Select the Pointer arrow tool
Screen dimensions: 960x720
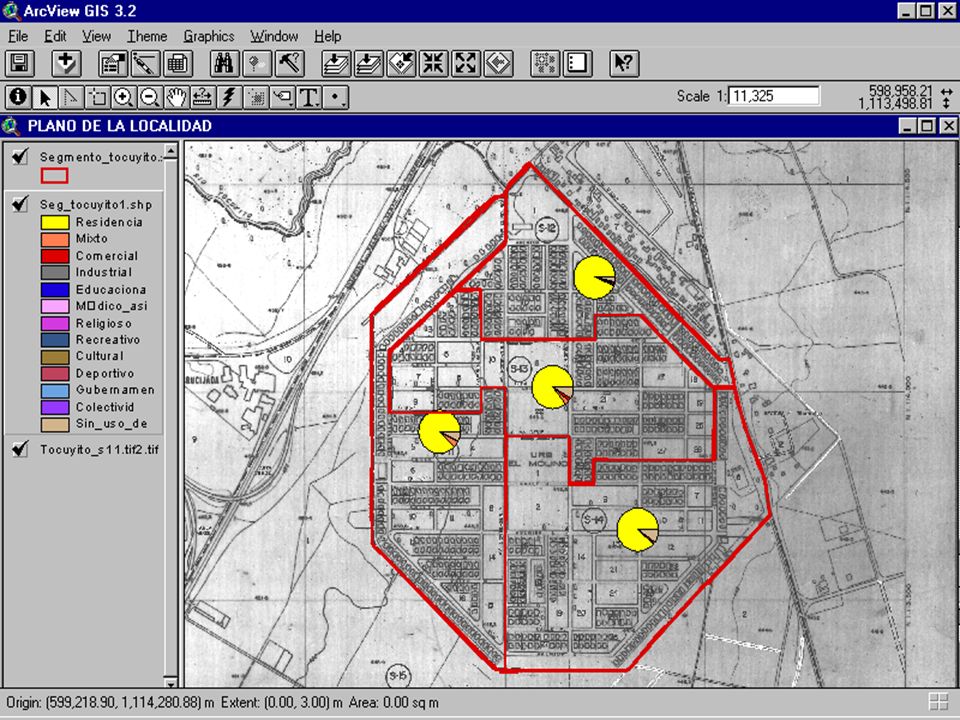[x=45, y=97]
